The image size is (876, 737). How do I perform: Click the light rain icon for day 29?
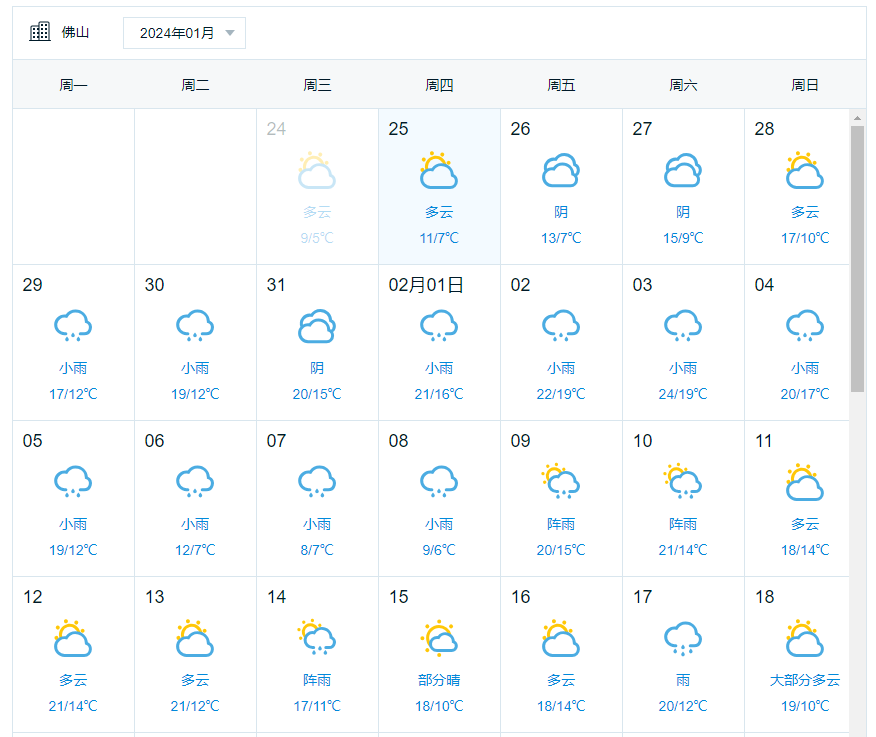(73, 325)
